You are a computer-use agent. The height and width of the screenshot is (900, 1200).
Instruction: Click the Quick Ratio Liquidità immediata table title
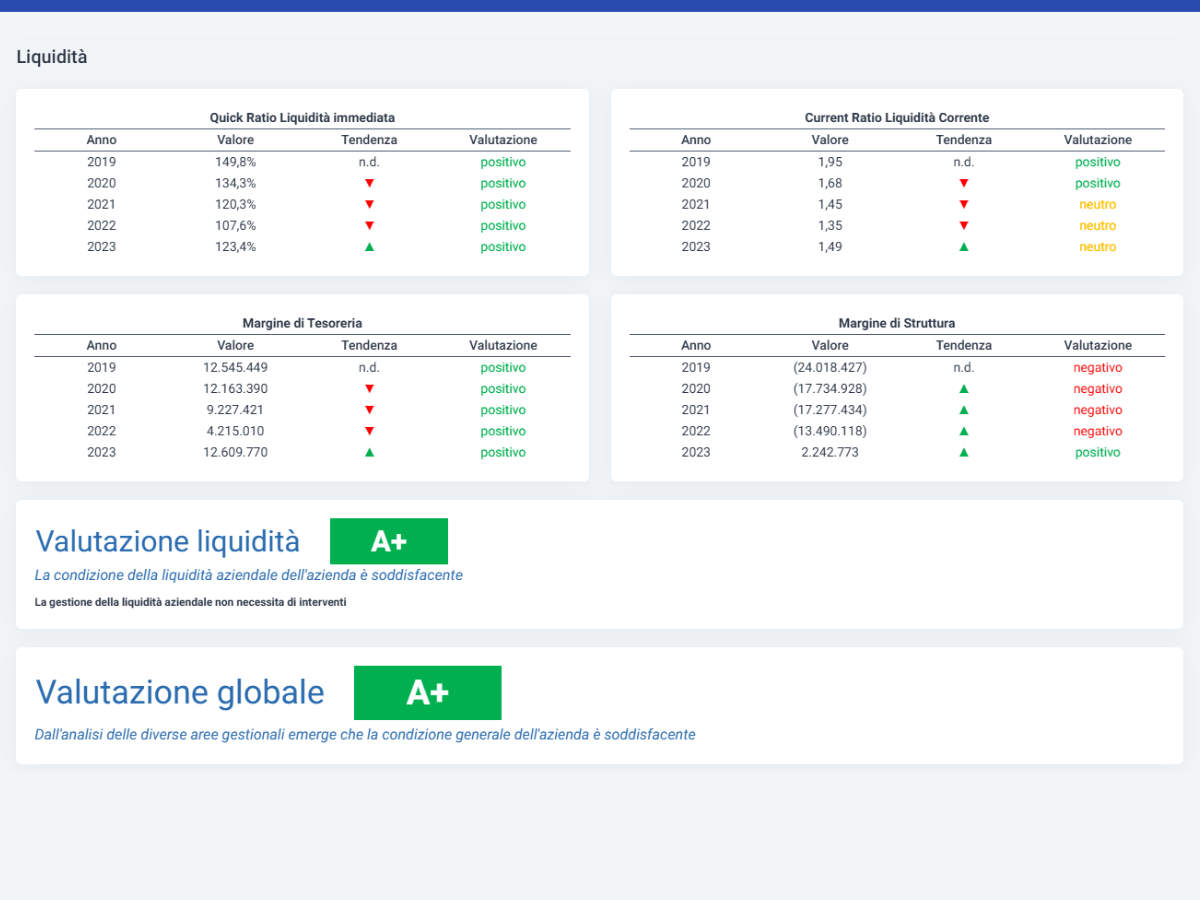click(x=302, y=118)
